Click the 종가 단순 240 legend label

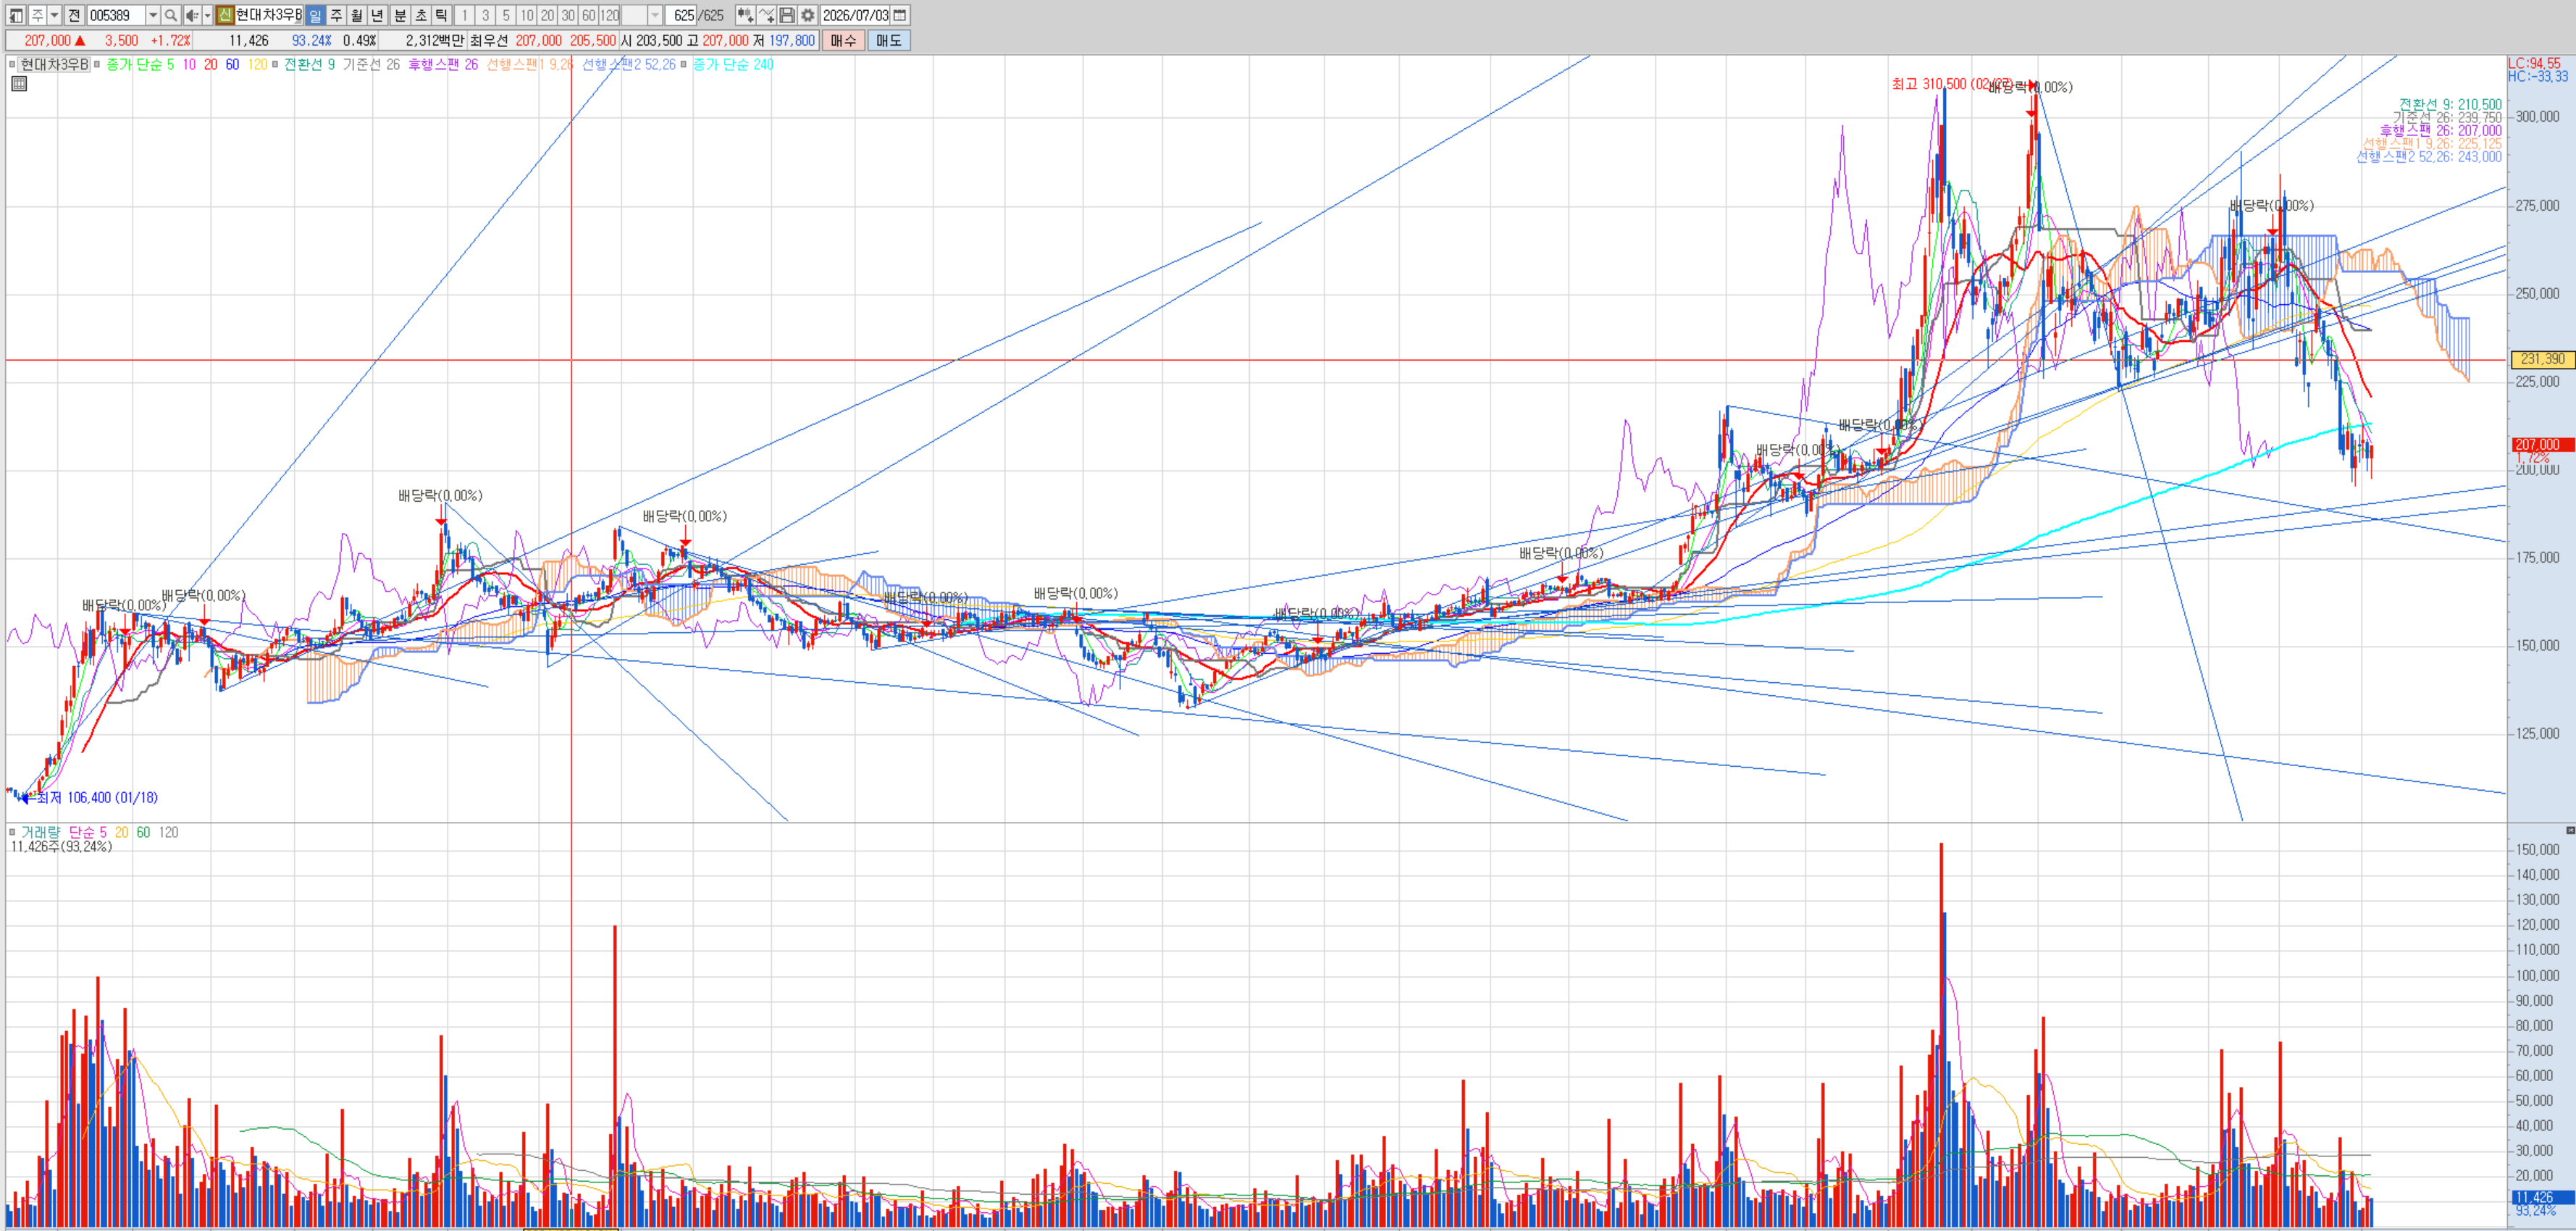733,64
